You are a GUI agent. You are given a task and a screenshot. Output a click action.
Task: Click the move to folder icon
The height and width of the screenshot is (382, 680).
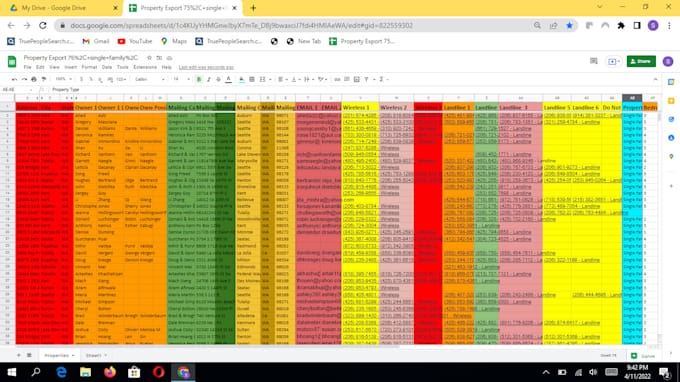click(159, 58)
